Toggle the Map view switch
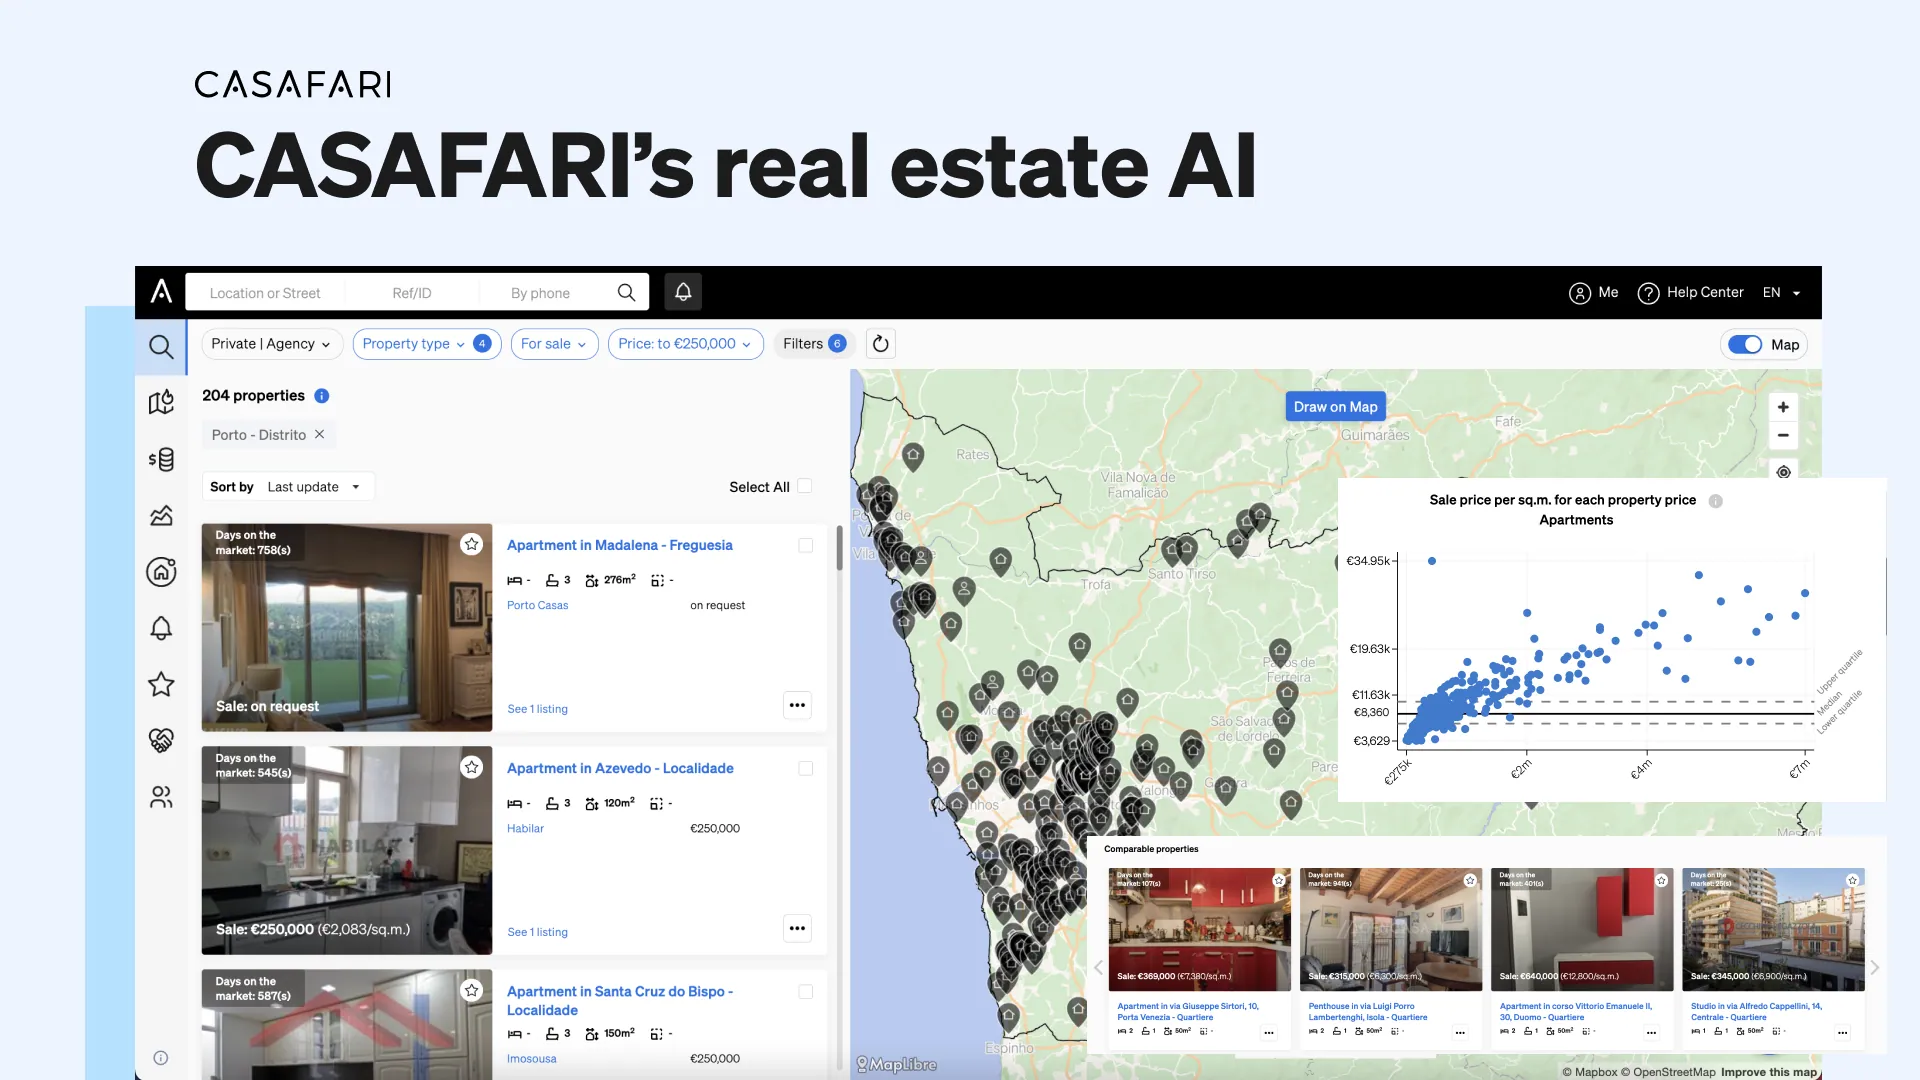 tap(1745, 345)
